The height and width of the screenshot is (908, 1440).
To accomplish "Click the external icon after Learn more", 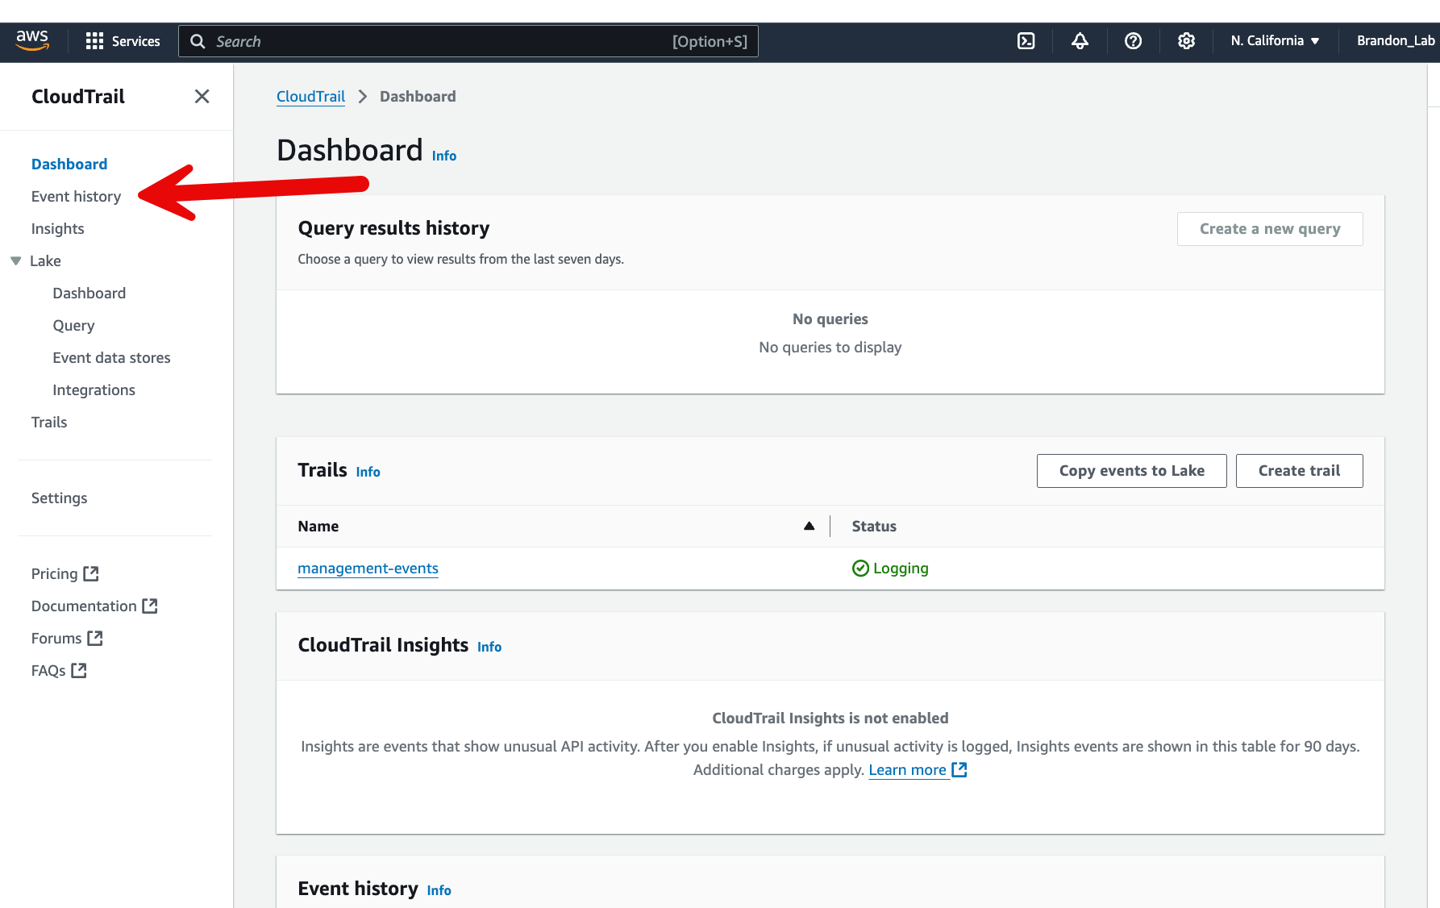I will click(959, 769).
